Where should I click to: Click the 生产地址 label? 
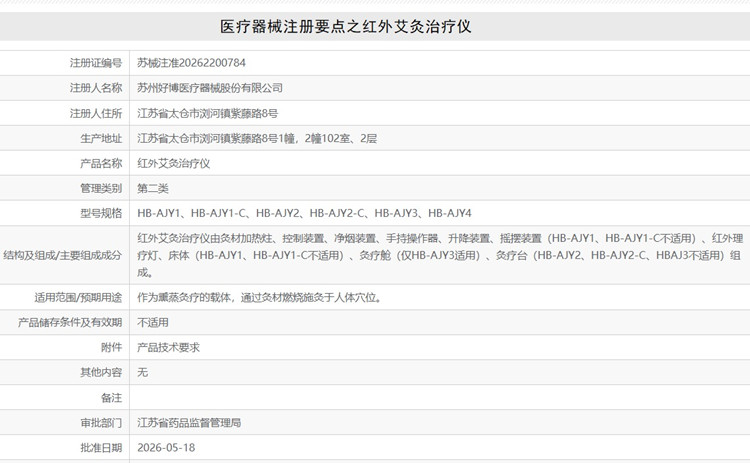click(x=101, y=138)
